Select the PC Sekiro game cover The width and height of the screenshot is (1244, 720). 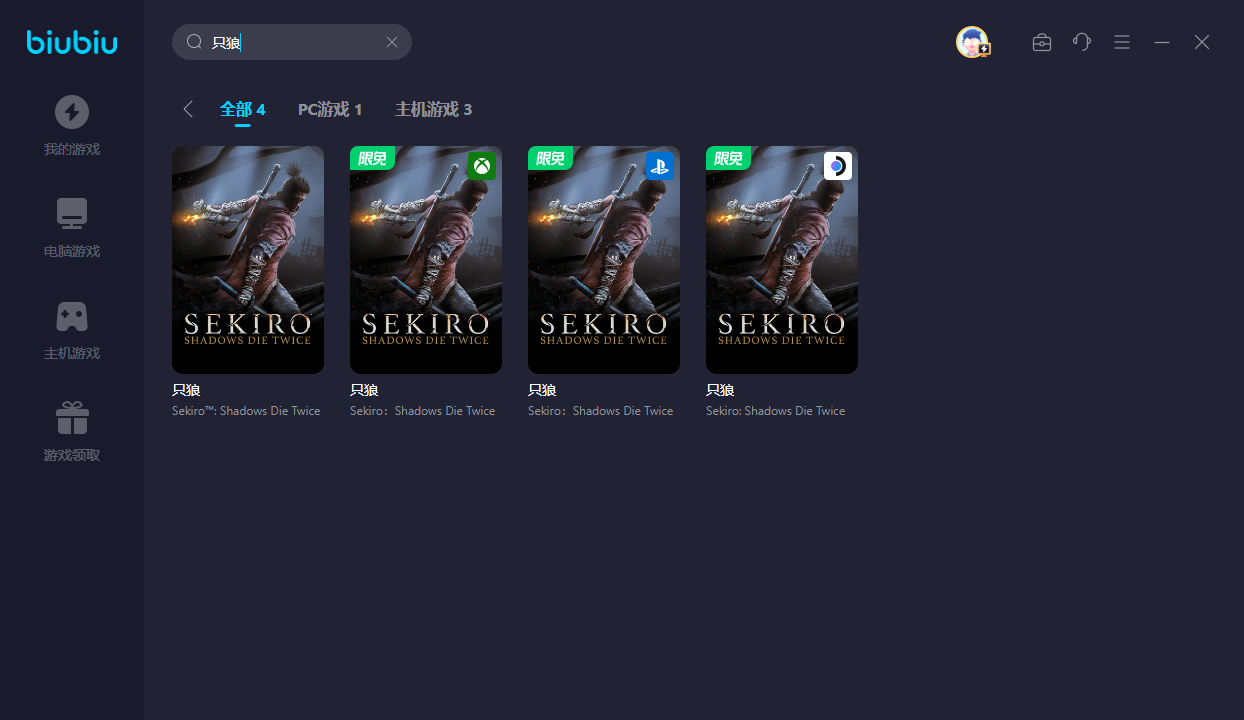coord(248,260)
